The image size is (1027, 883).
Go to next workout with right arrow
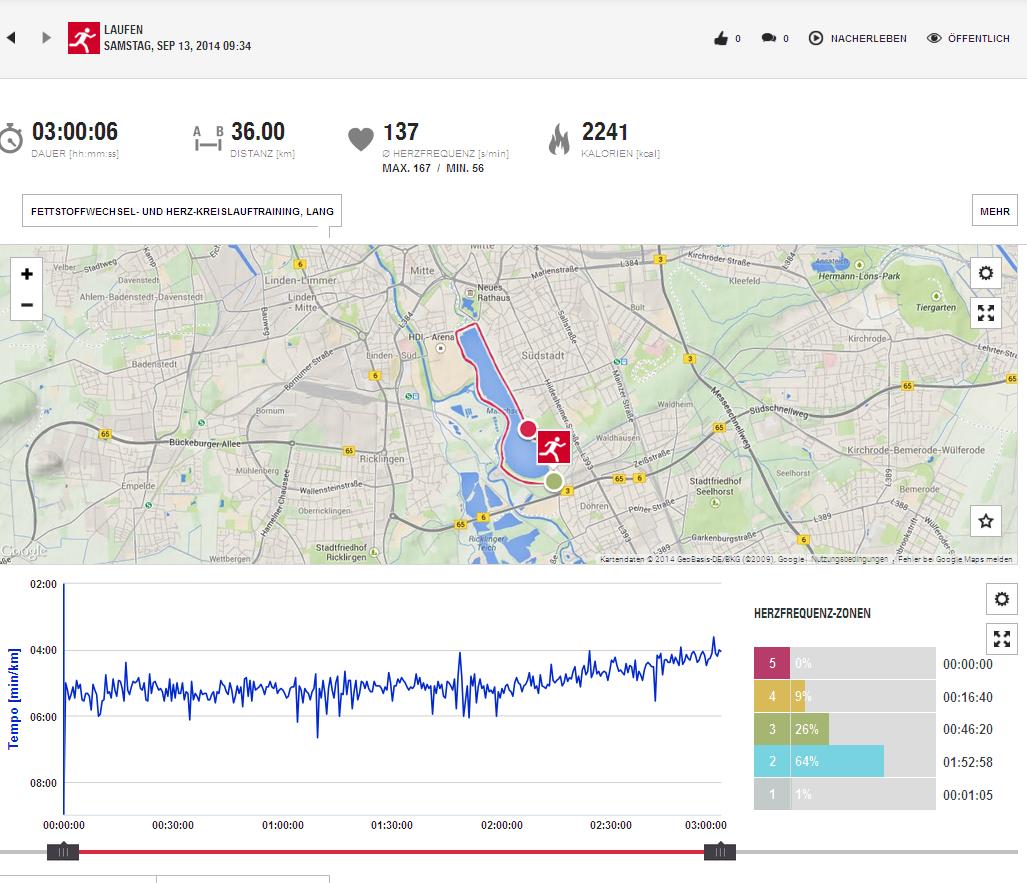pos(46,38)
